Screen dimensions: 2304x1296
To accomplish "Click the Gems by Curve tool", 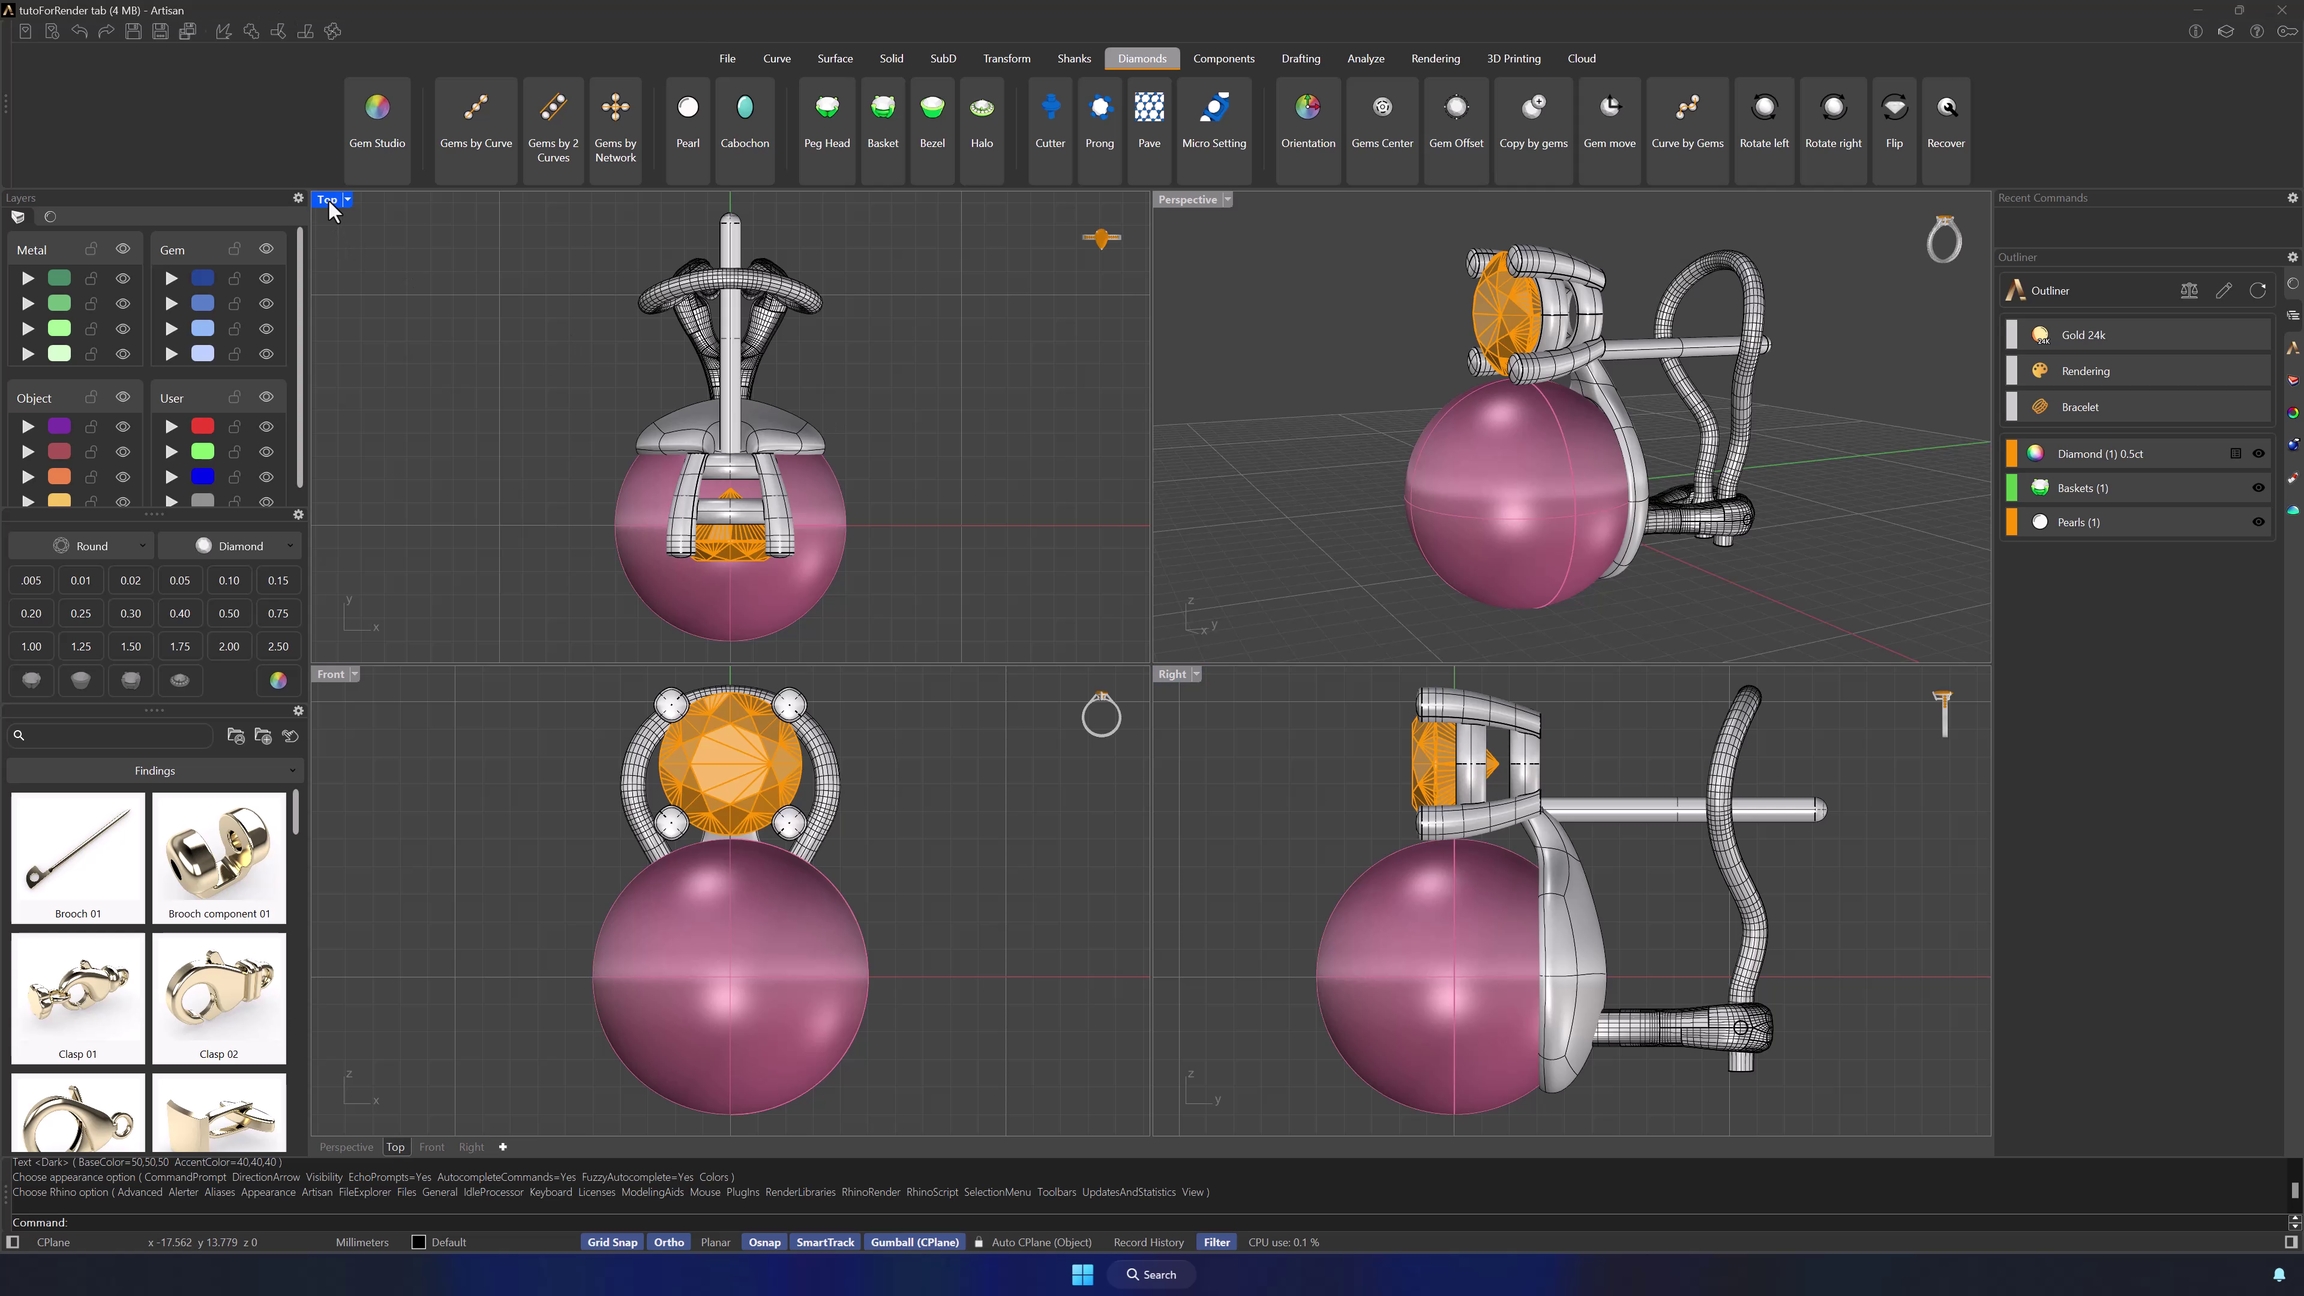I will [476, 119].
